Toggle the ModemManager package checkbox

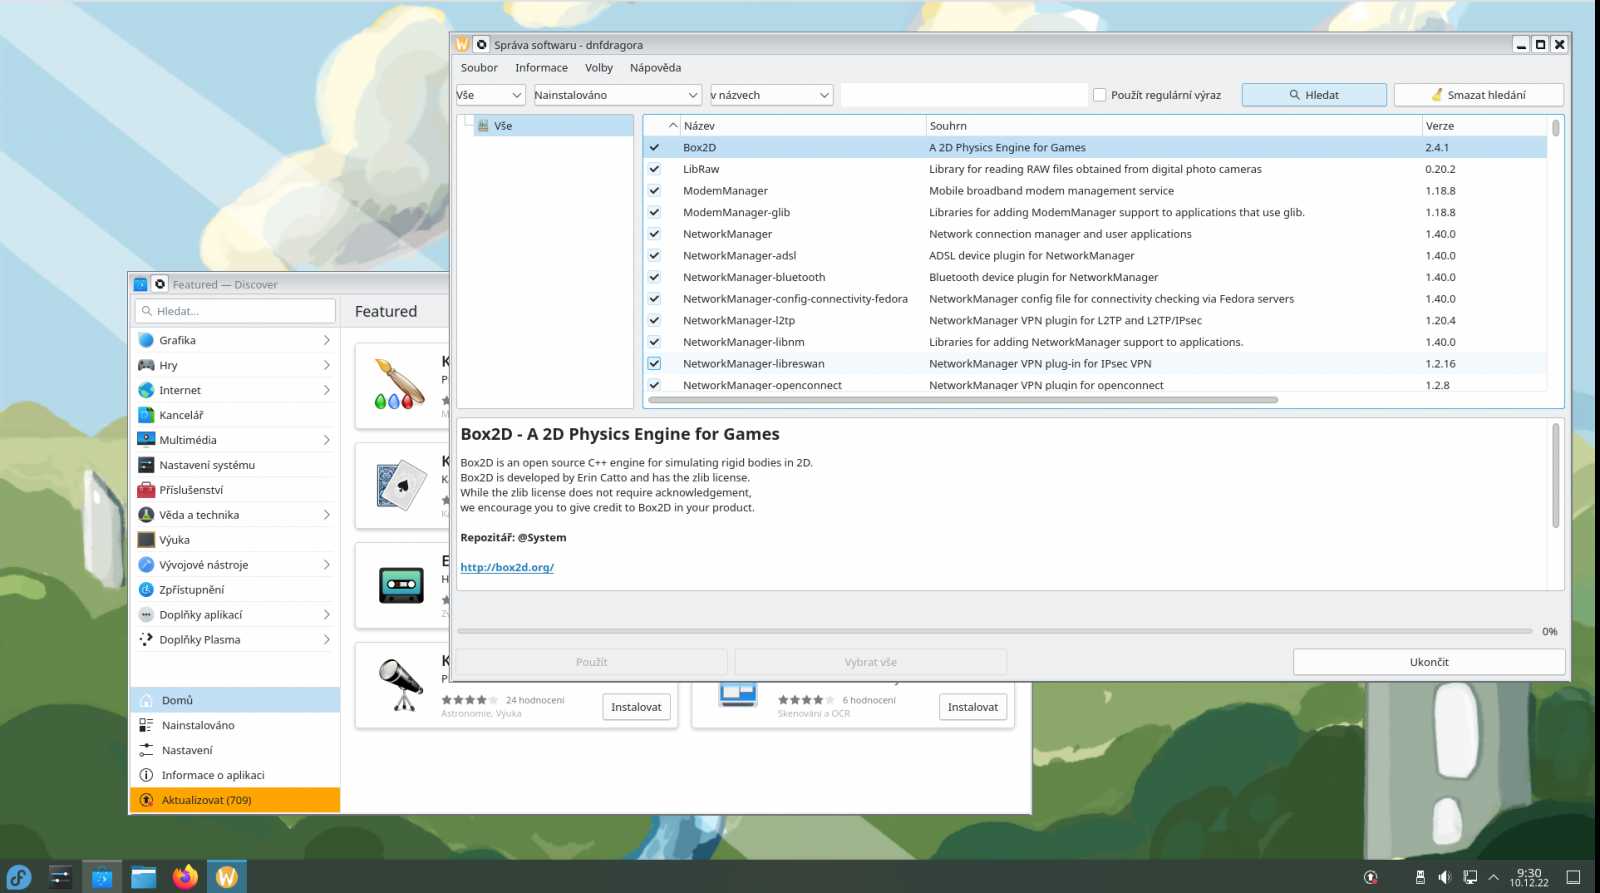(654, 191)
